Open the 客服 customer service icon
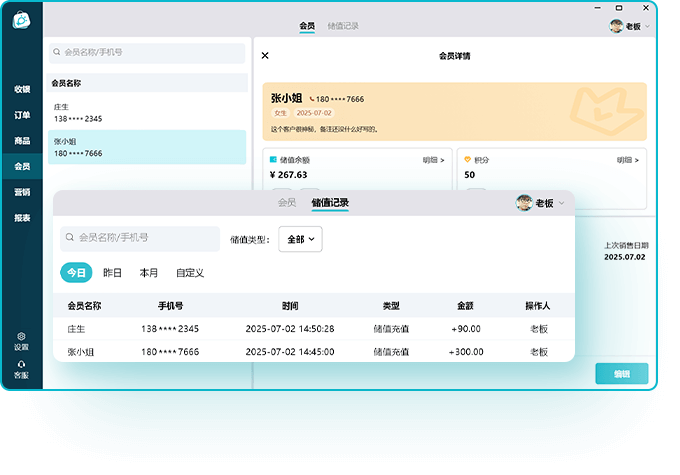The image size is (680, 475). point(21,364)
